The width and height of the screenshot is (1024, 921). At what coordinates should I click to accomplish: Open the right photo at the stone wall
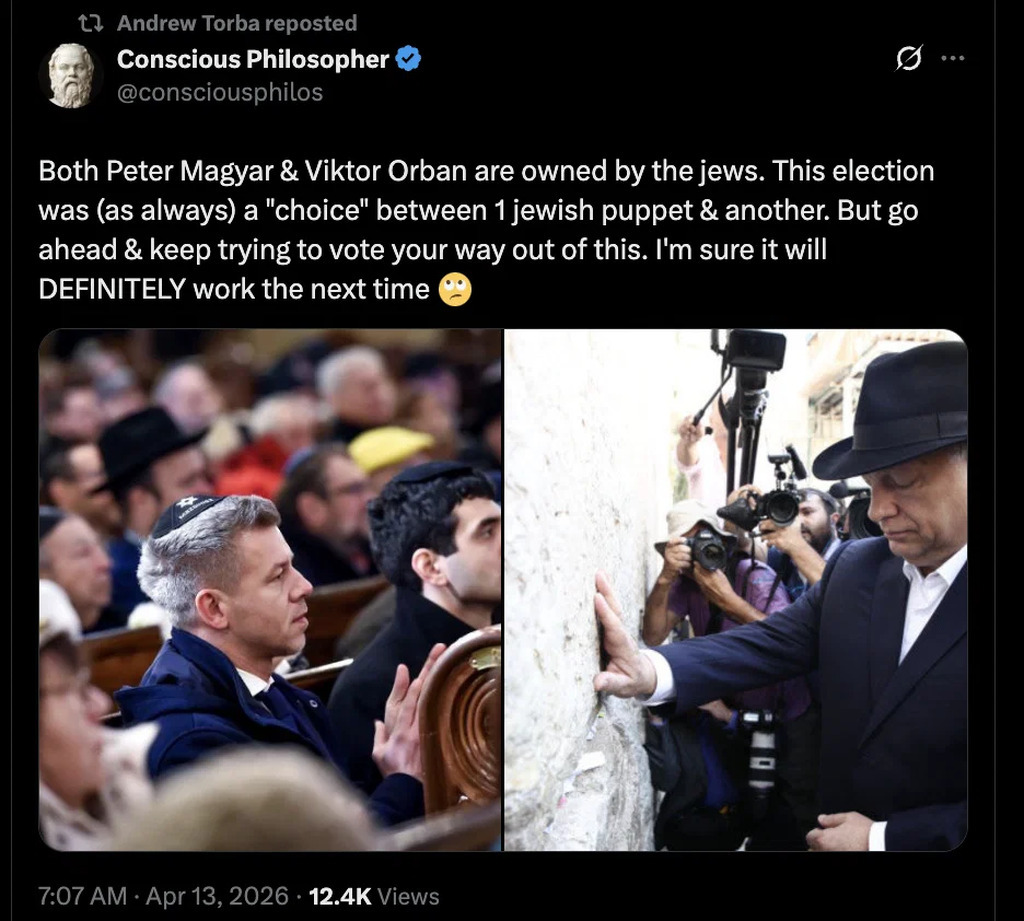point(736,590)
